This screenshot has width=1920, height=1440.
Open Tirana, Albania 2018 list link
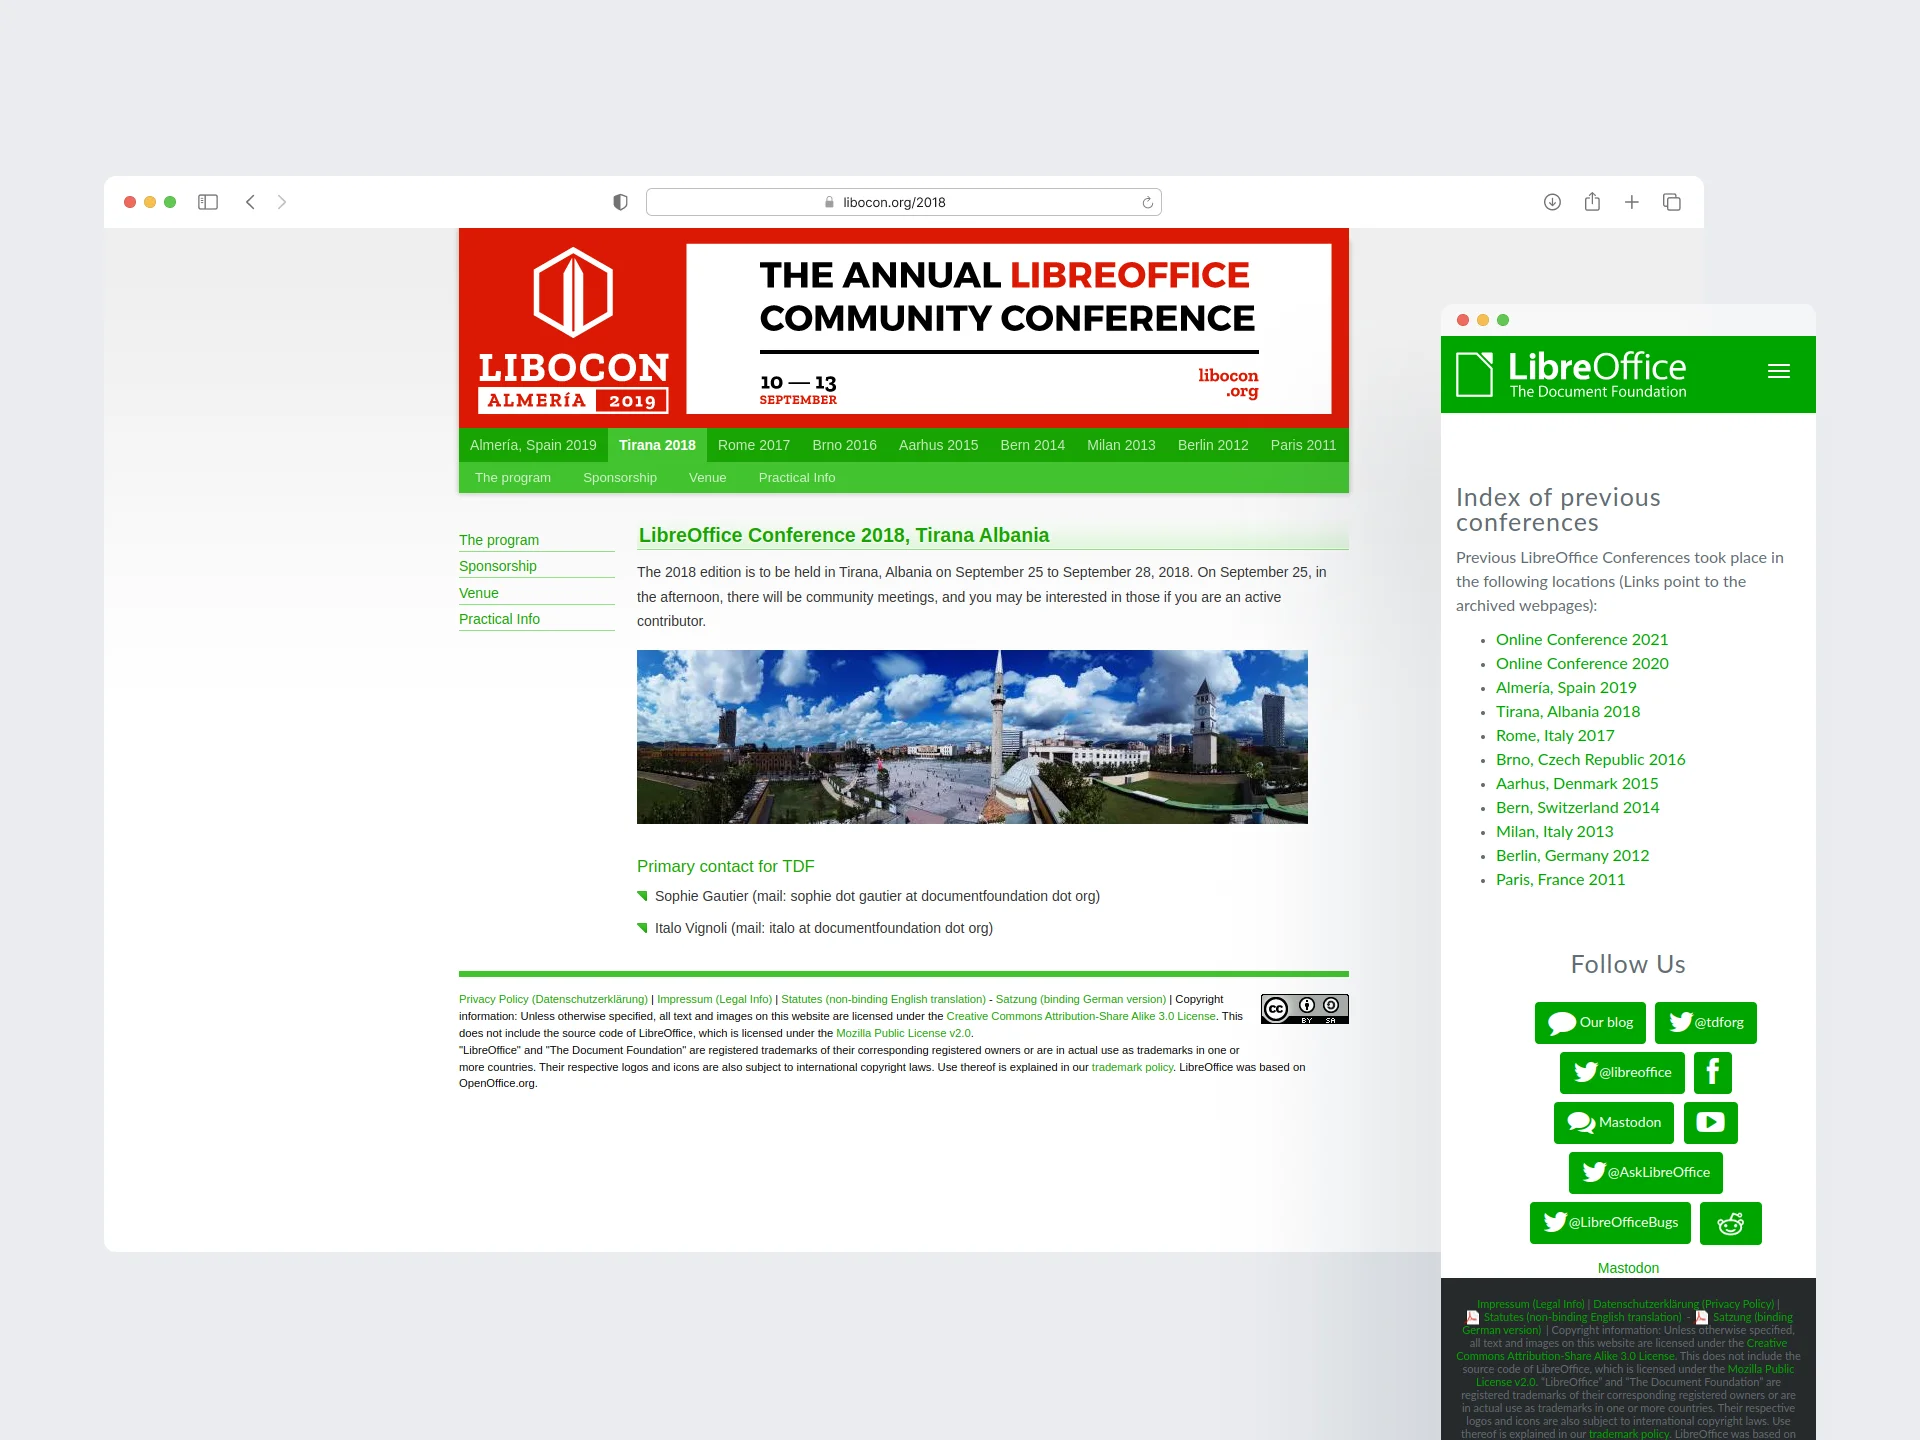point(1568,712)
